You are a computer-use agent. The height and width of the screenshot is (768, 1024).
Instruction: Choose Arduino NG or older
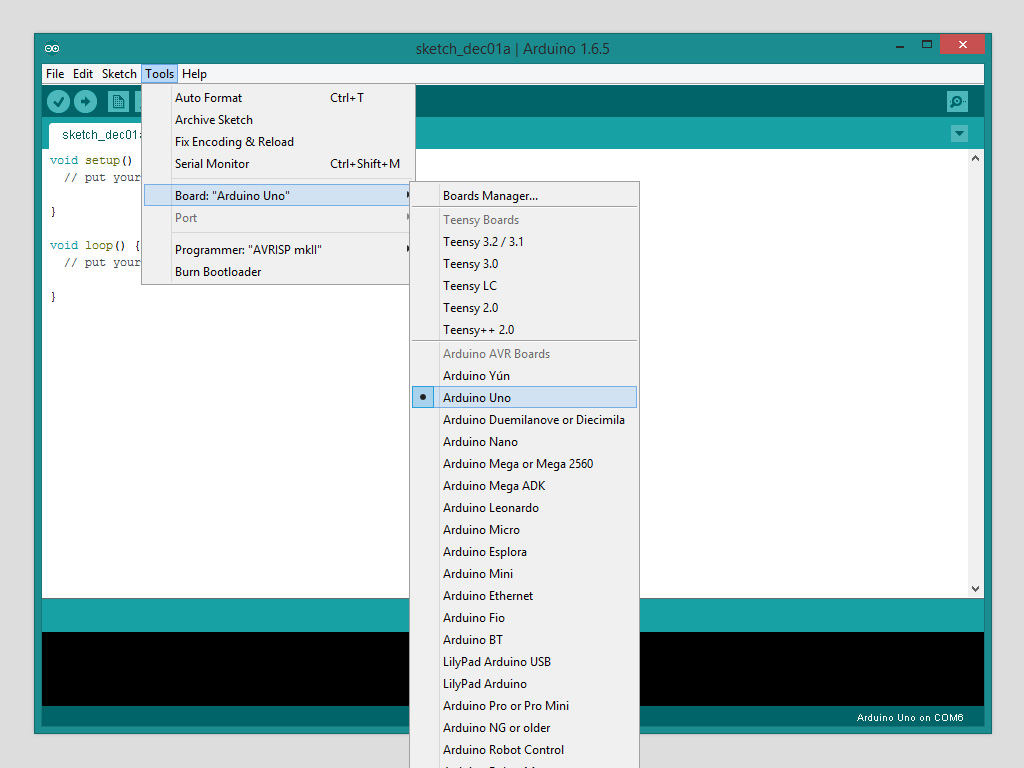click(x=524, y=728)
